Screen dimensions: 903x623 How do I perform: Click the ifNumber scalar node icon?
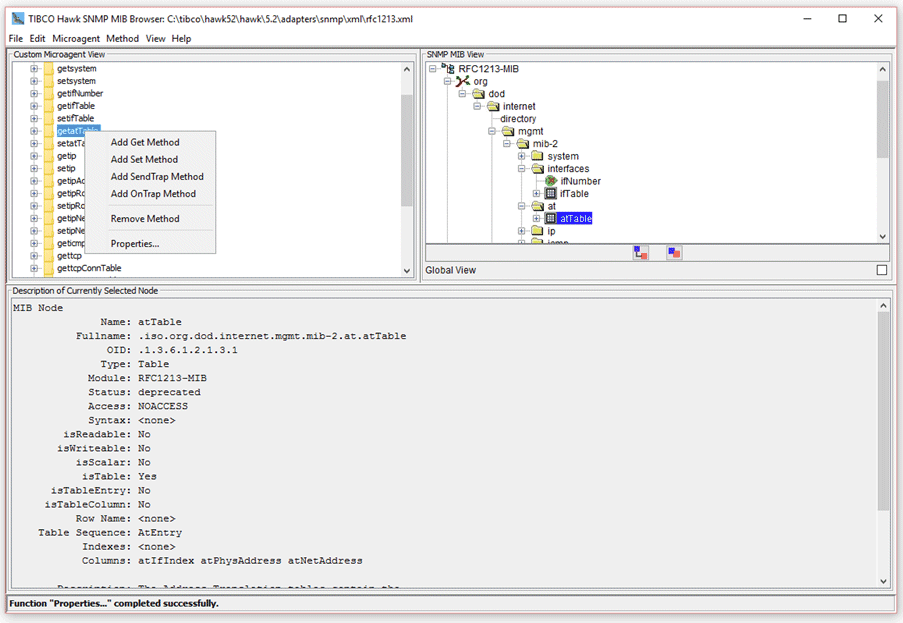pyautogui.click(x=551, y=181)
